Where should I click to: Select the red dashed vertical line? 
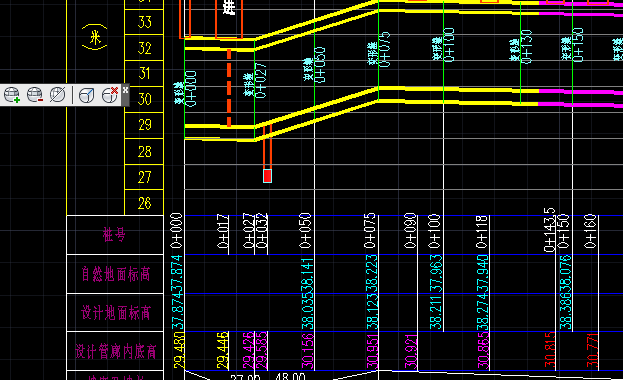[229, 88]
